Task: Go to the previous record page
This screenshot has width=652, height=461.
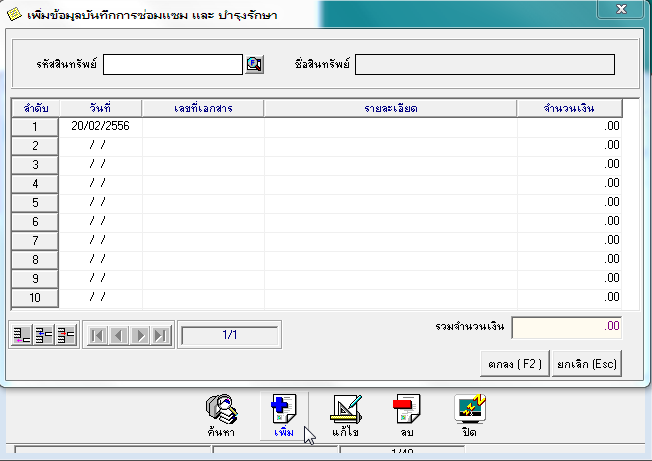Action: [x=118, y=335]
